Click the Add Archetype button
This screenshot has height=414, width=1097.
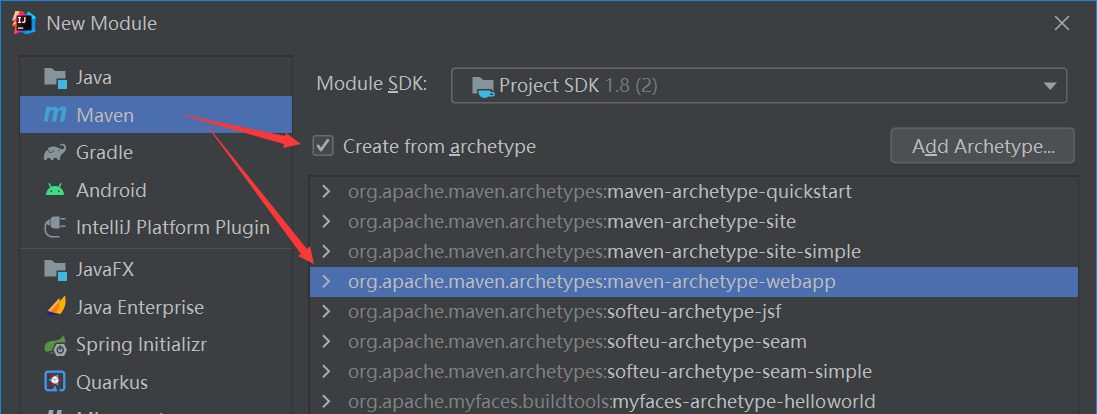(x=982, y=146)
